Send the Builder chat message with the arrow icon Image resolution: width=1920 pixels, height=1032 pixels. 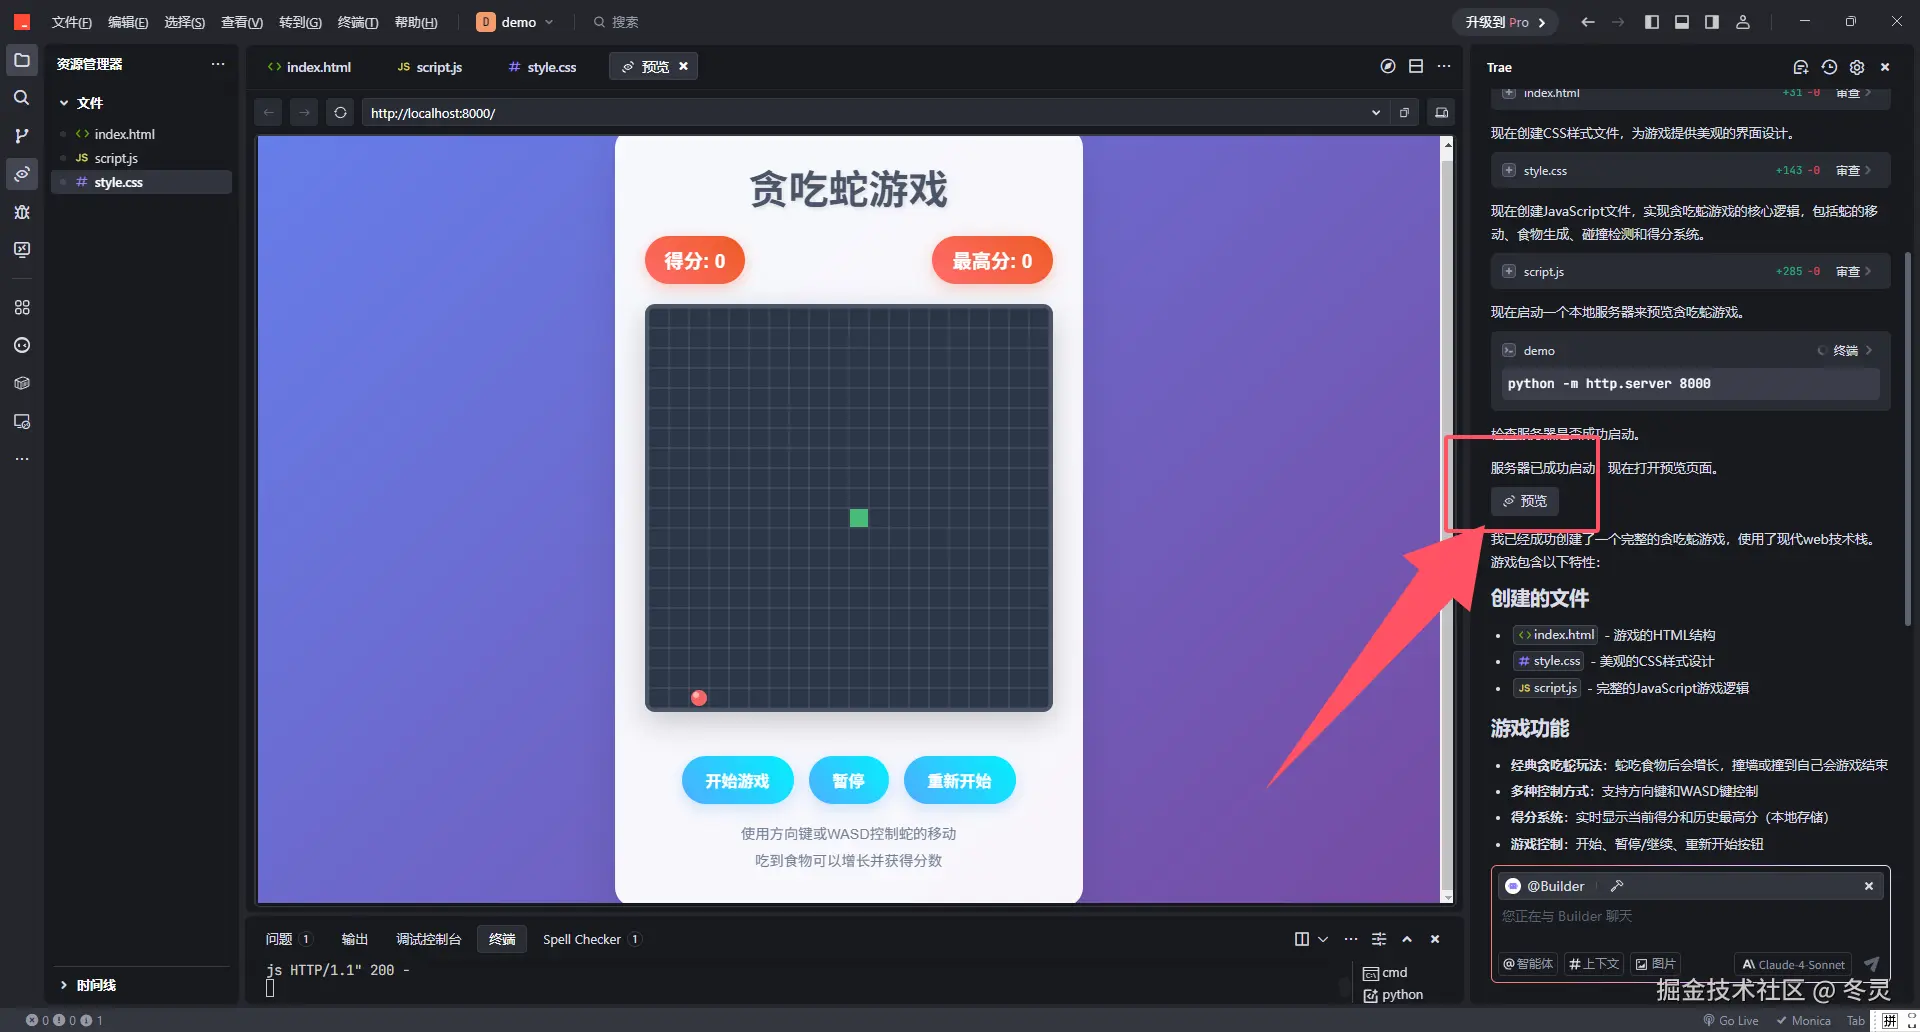click(1871, 964)
